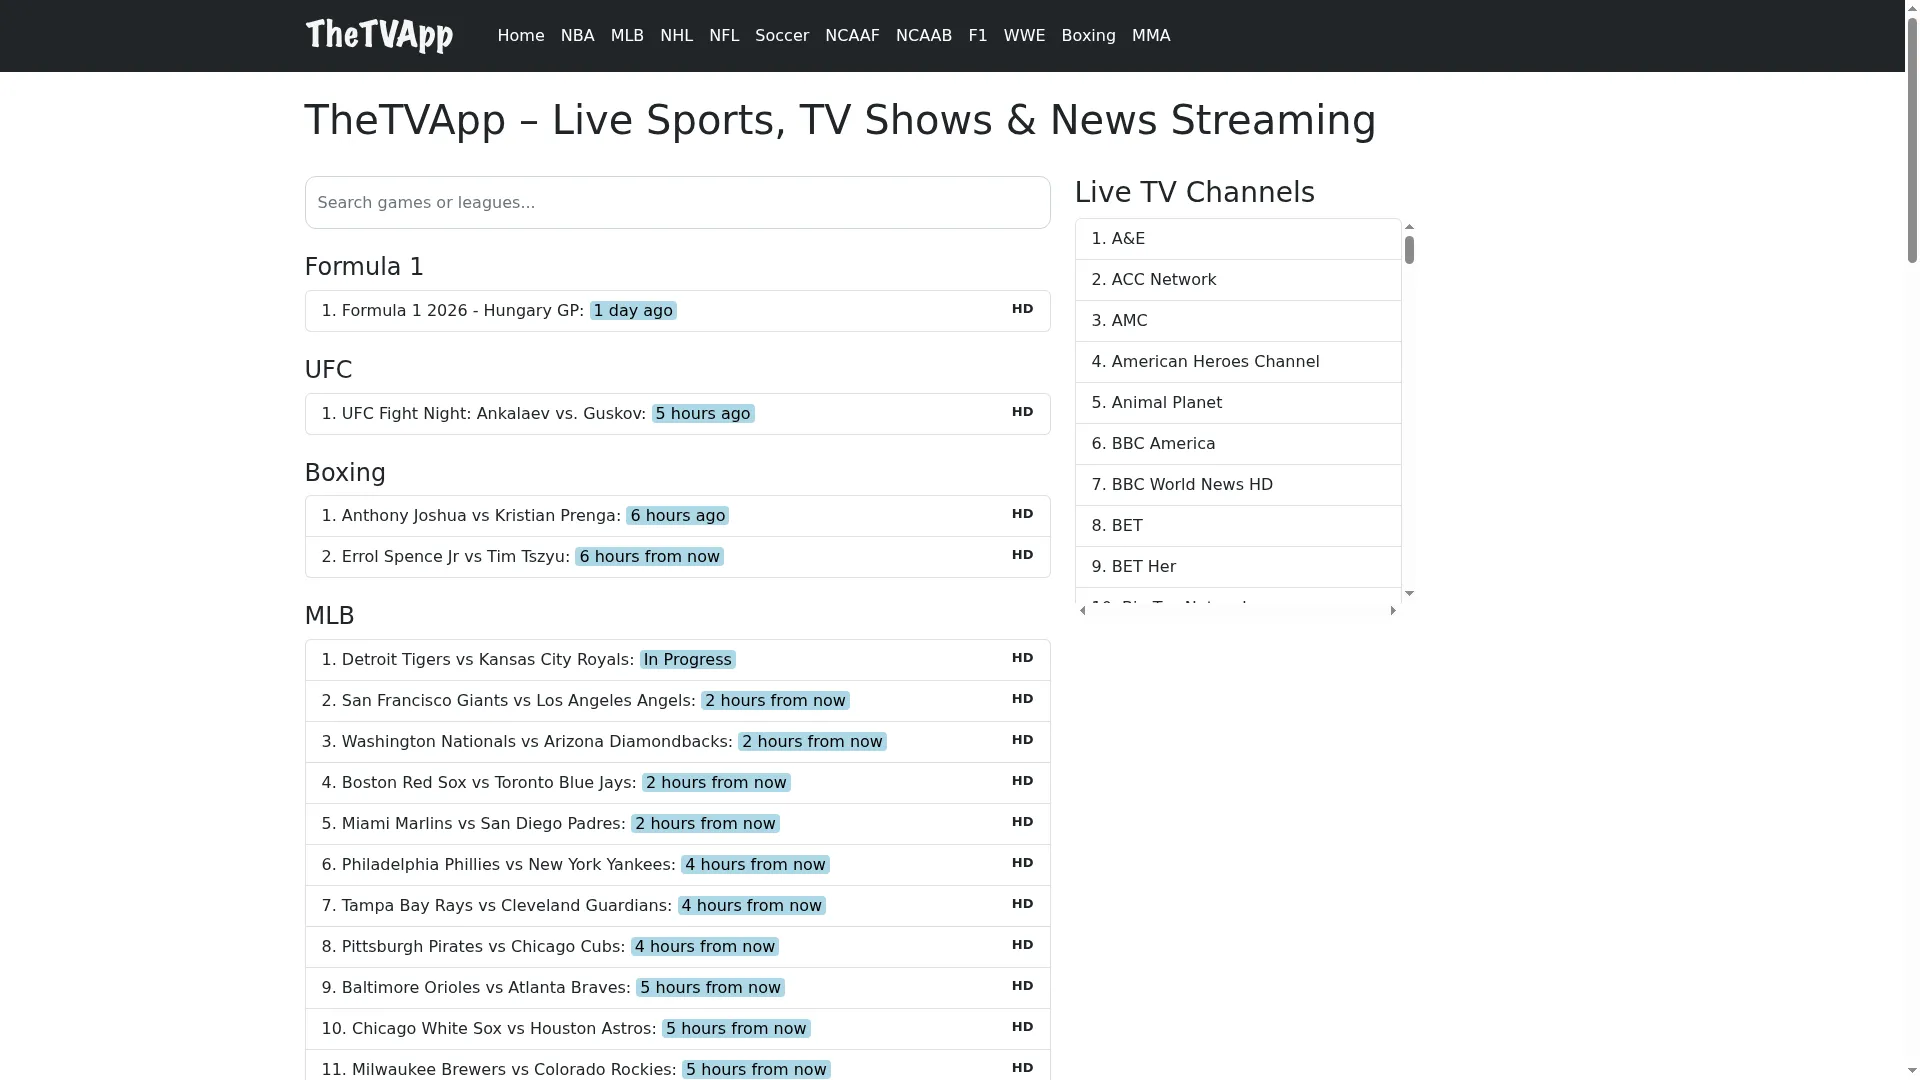Select Boxing in the navigation bar

(x=1088, y=36)
